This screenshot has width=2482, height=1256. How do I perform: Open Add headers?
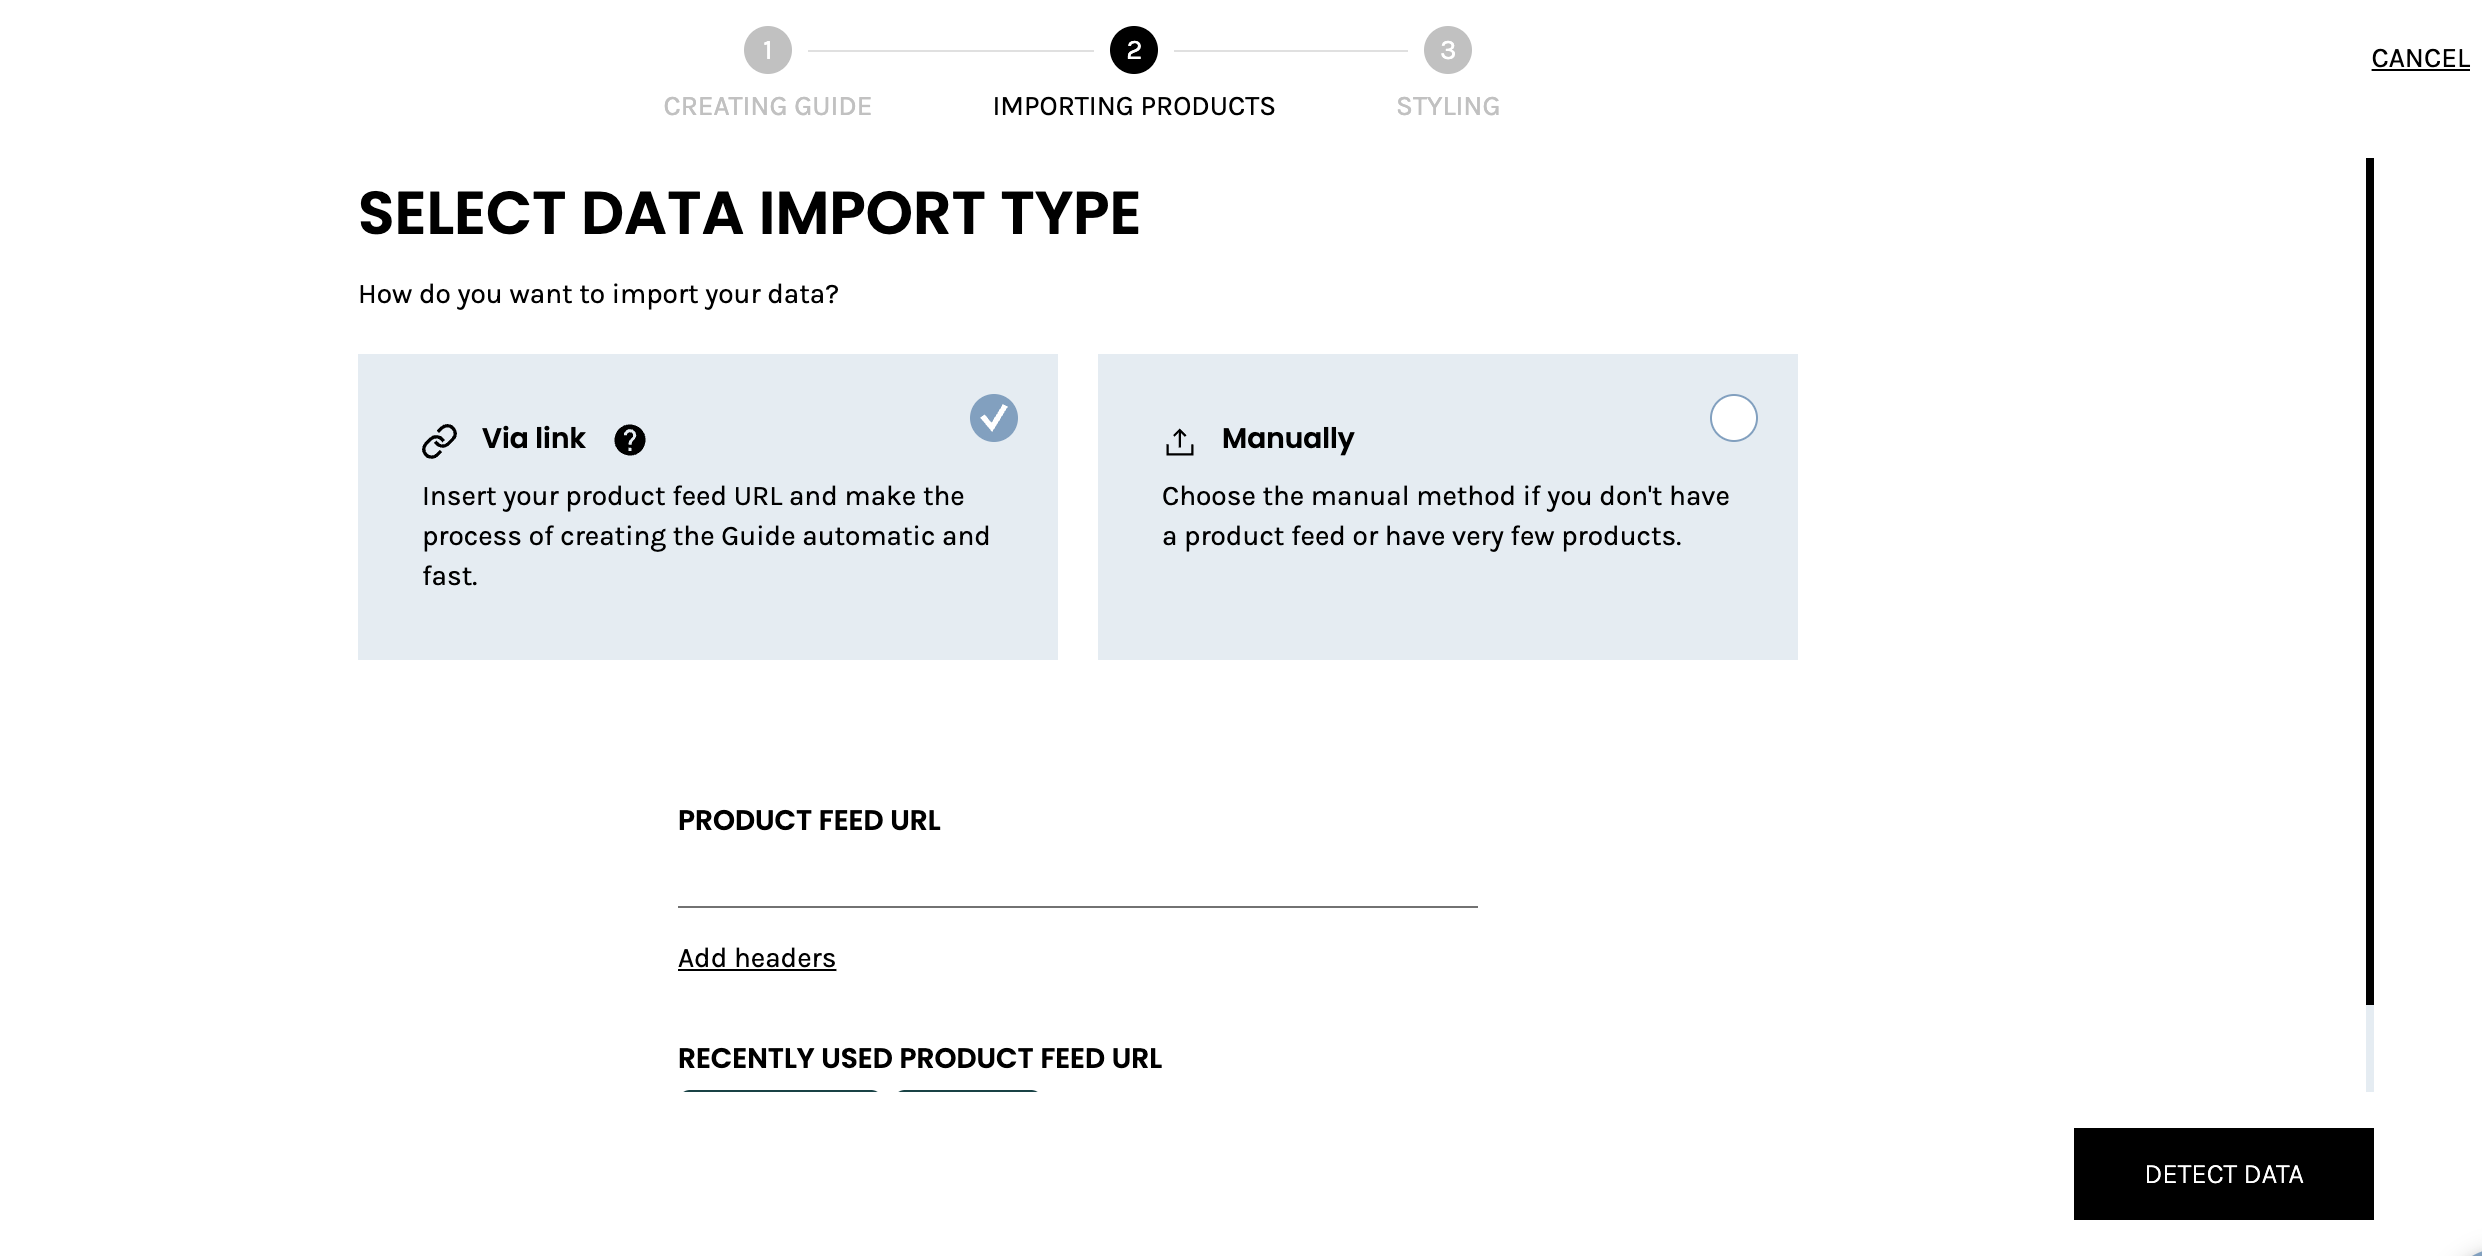pyautogui.click(x=757, y=957)
